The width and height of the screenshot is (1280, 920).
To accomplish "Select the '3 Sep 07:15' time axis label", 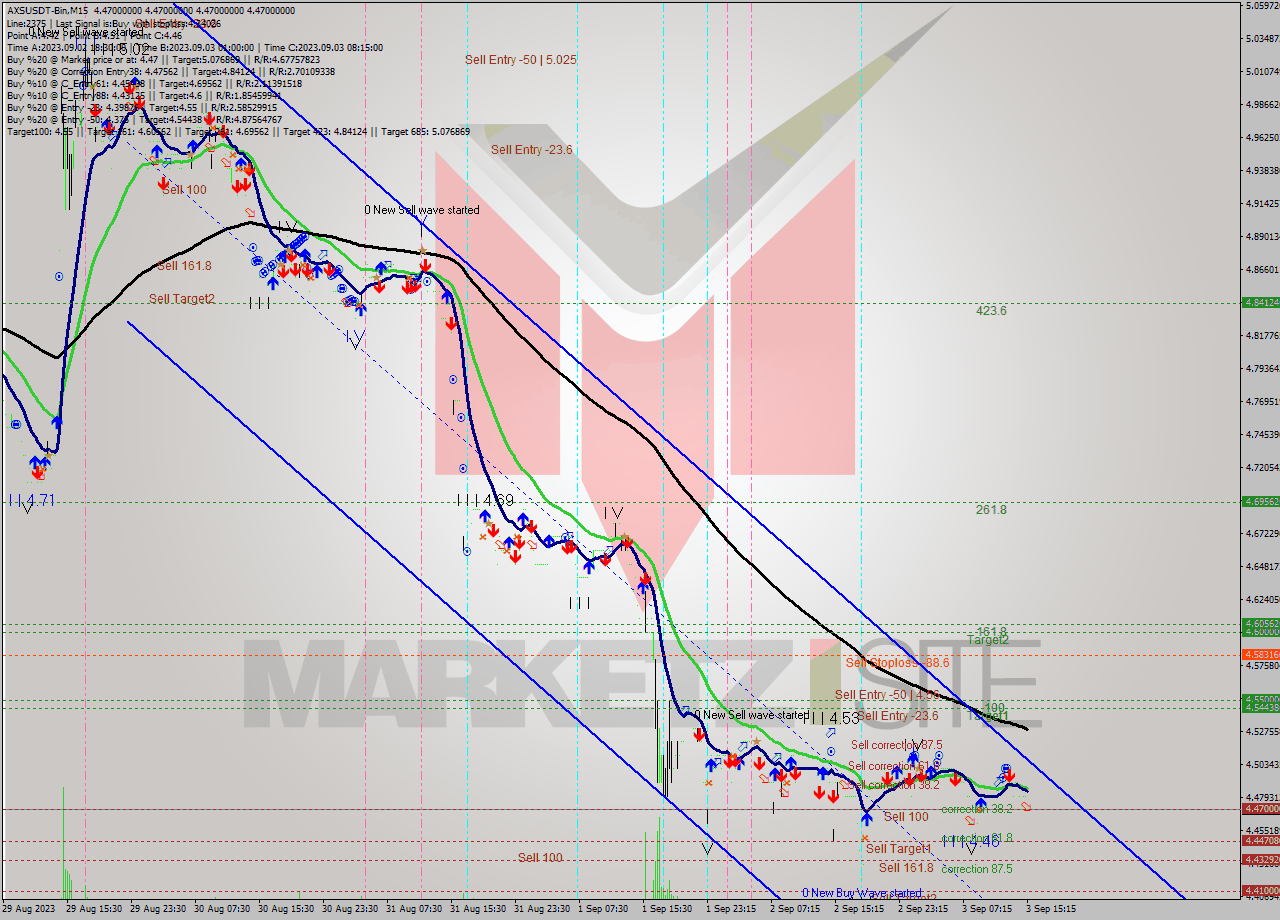I will (987, 909).
